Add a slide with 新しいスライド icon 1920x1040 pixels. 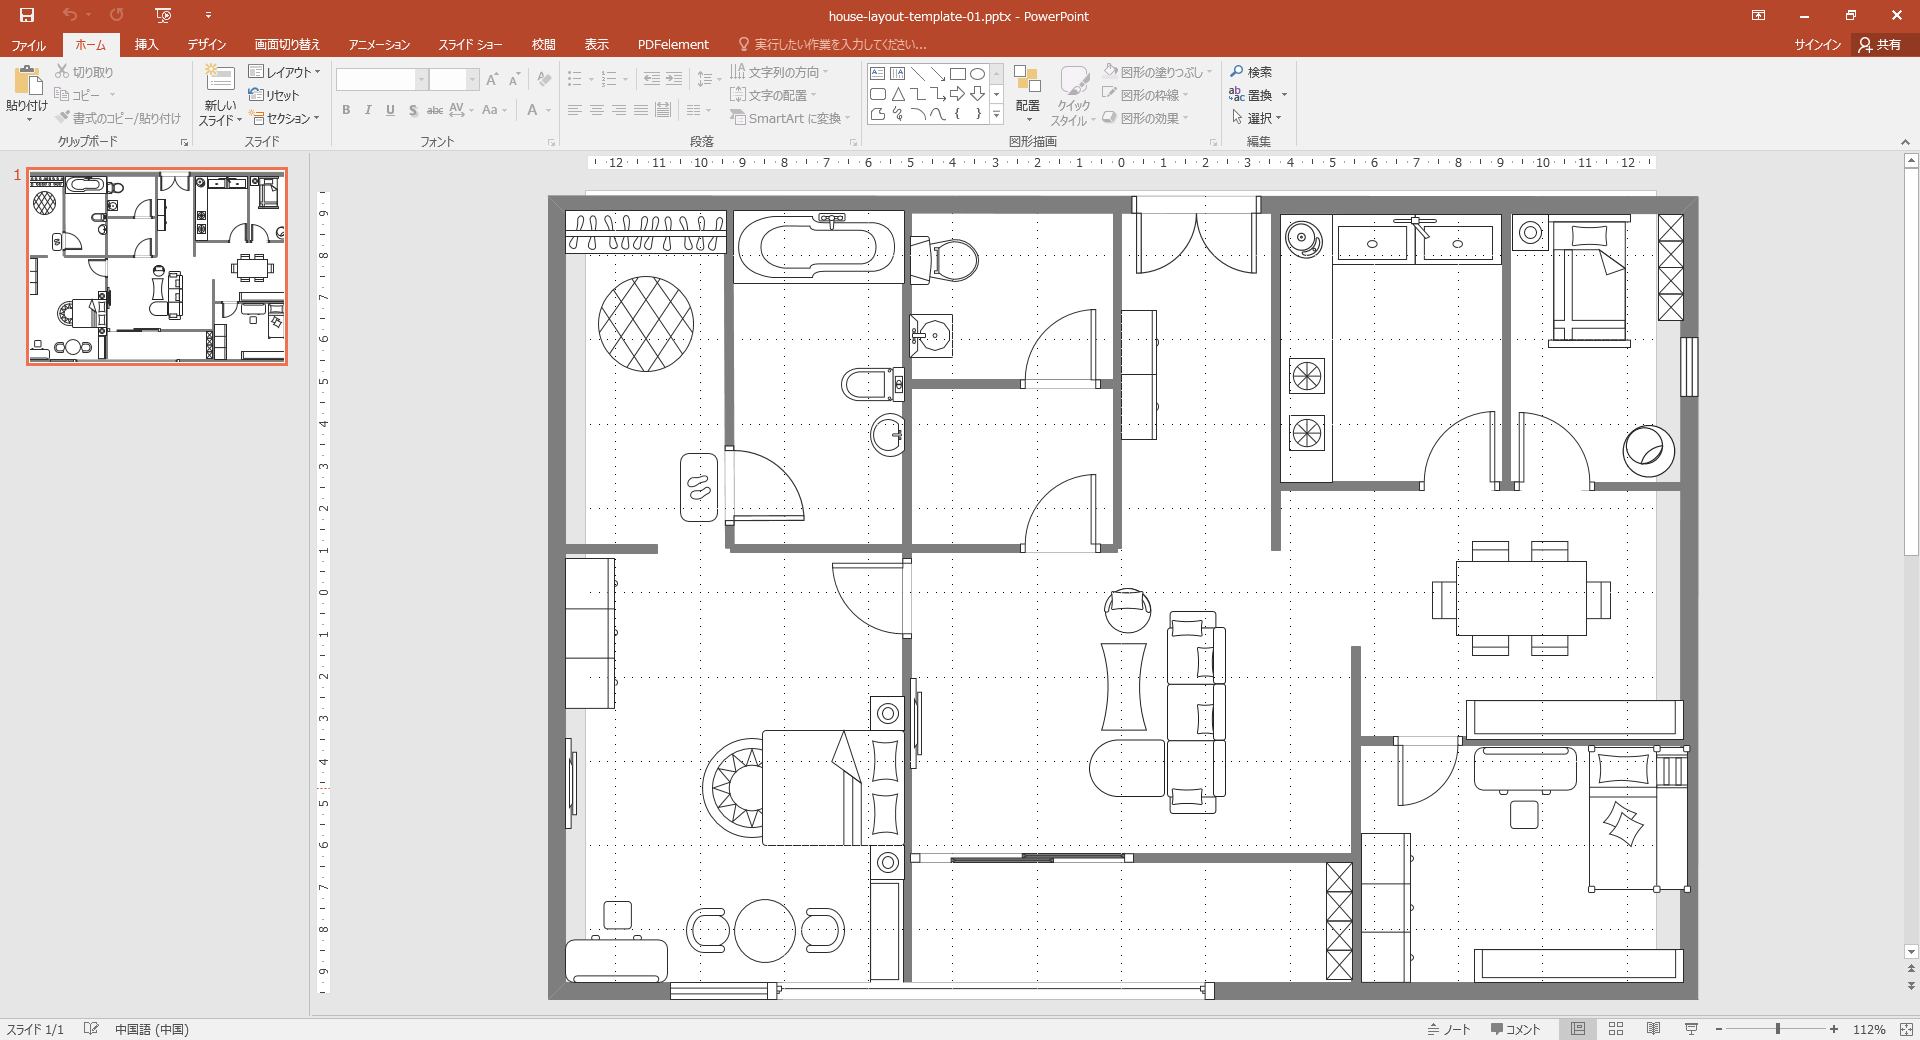(x=220, y=80)
